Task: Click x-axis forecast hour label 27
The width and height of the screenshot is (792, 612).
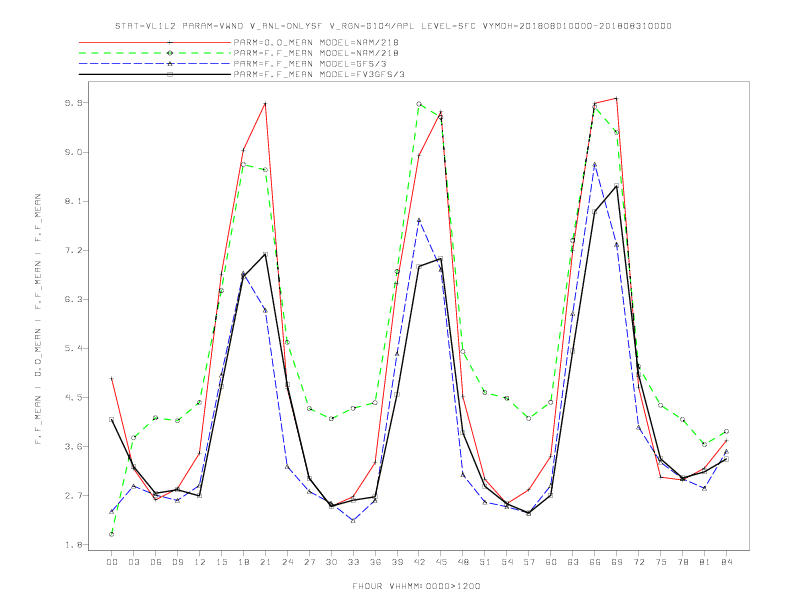Action: (x=309, y=562)
